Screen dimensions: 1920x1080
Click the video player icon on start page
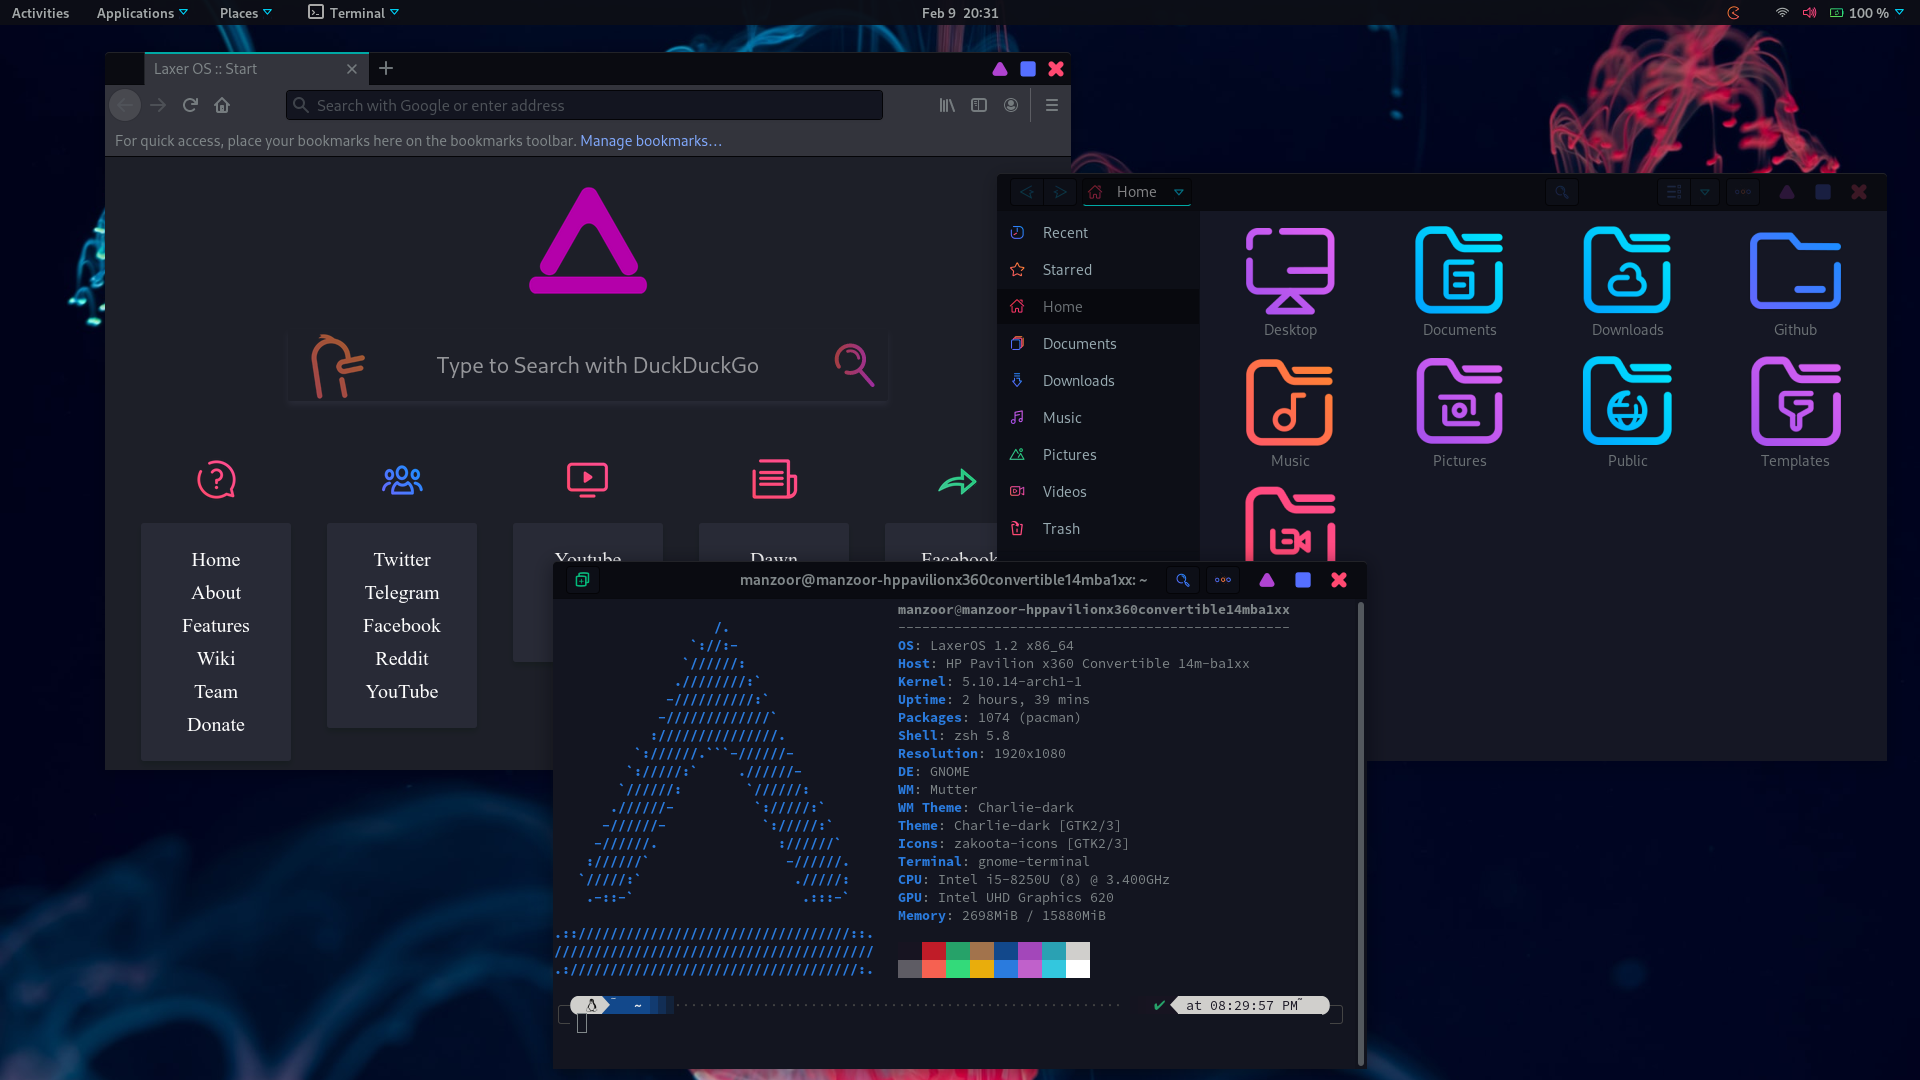pos(587,480)
